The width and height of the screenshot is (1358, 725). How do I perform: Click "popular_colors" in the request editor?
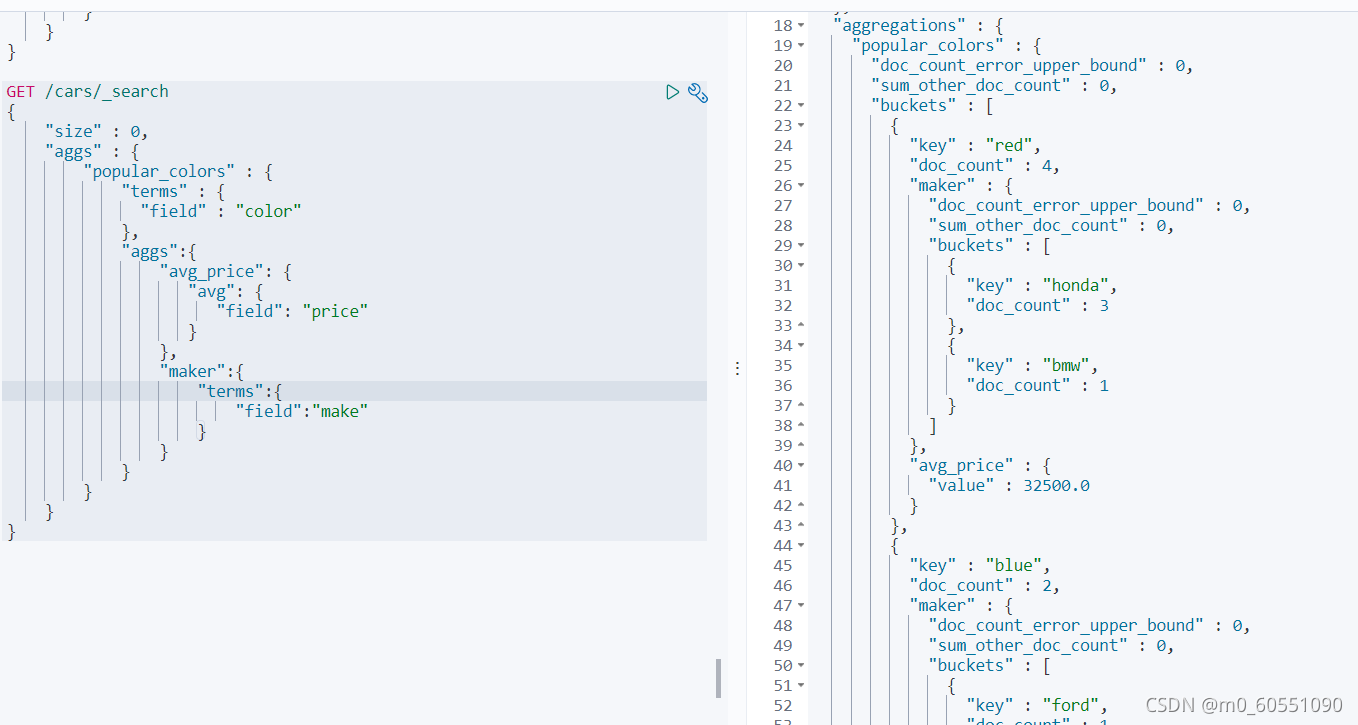(x=160, y=171)
